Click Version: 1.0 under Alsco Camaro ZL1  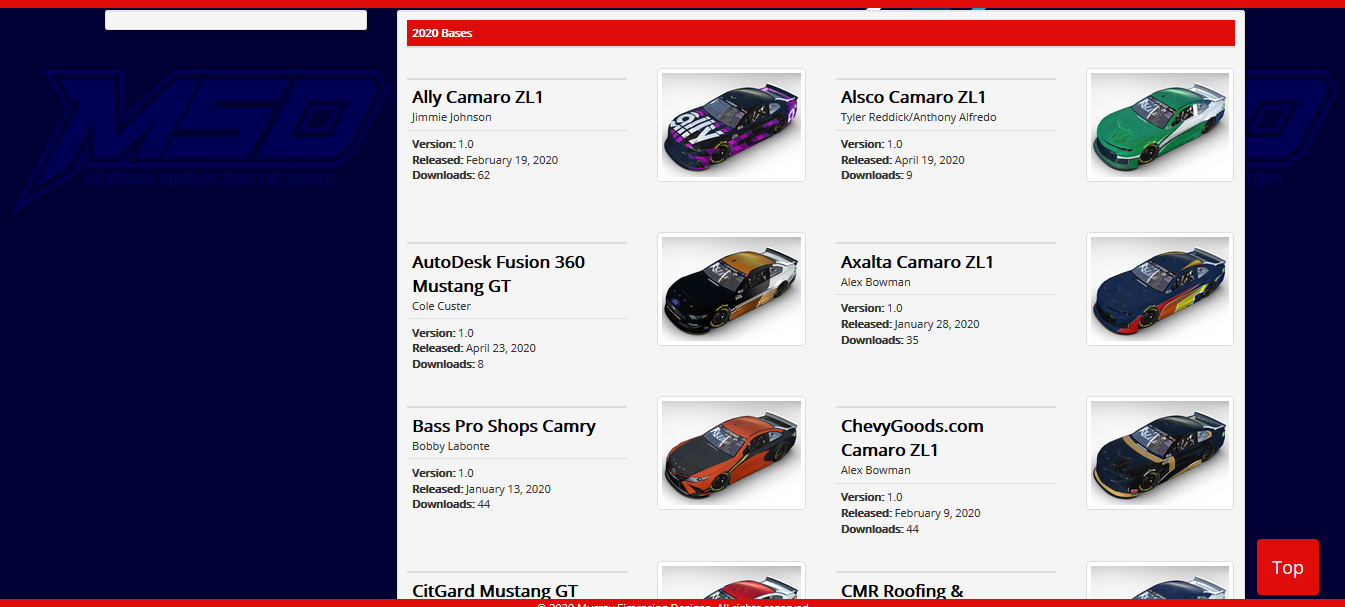coord(872,144)
